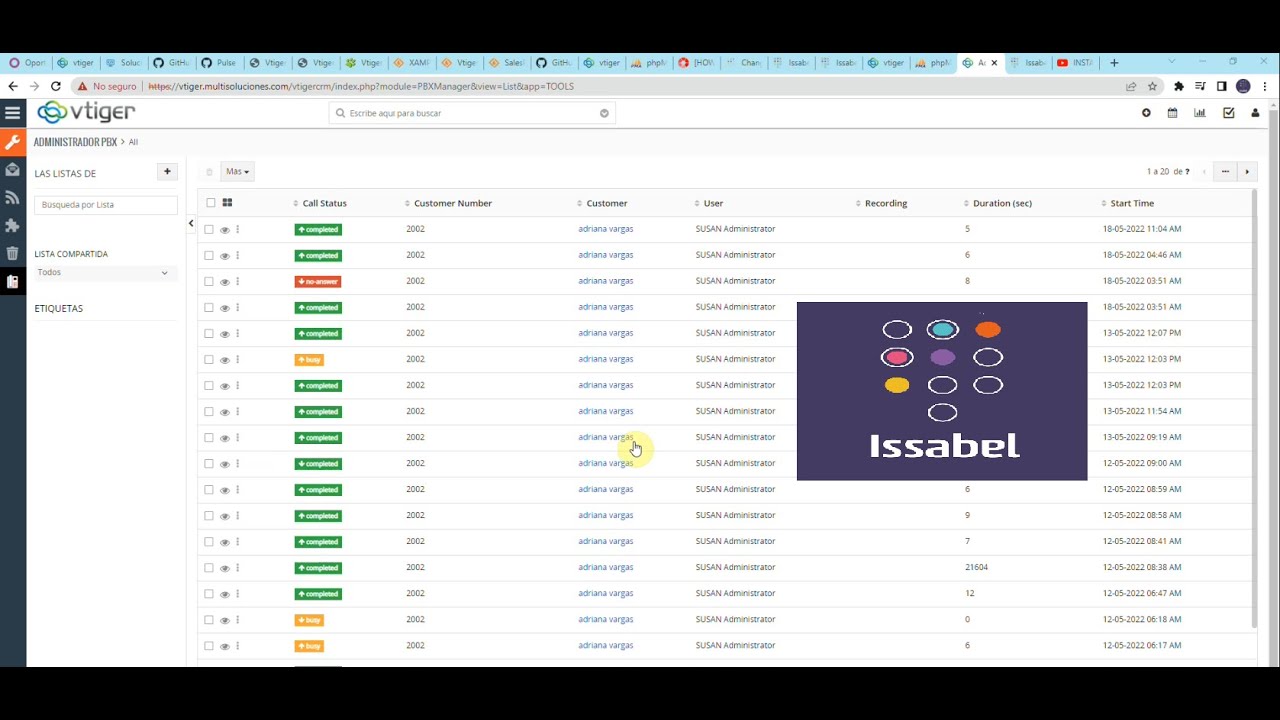Click ADMINISTRADOR PBX breadcrumb
This screenshot has height=720, width=1280.
coord(75,142)
